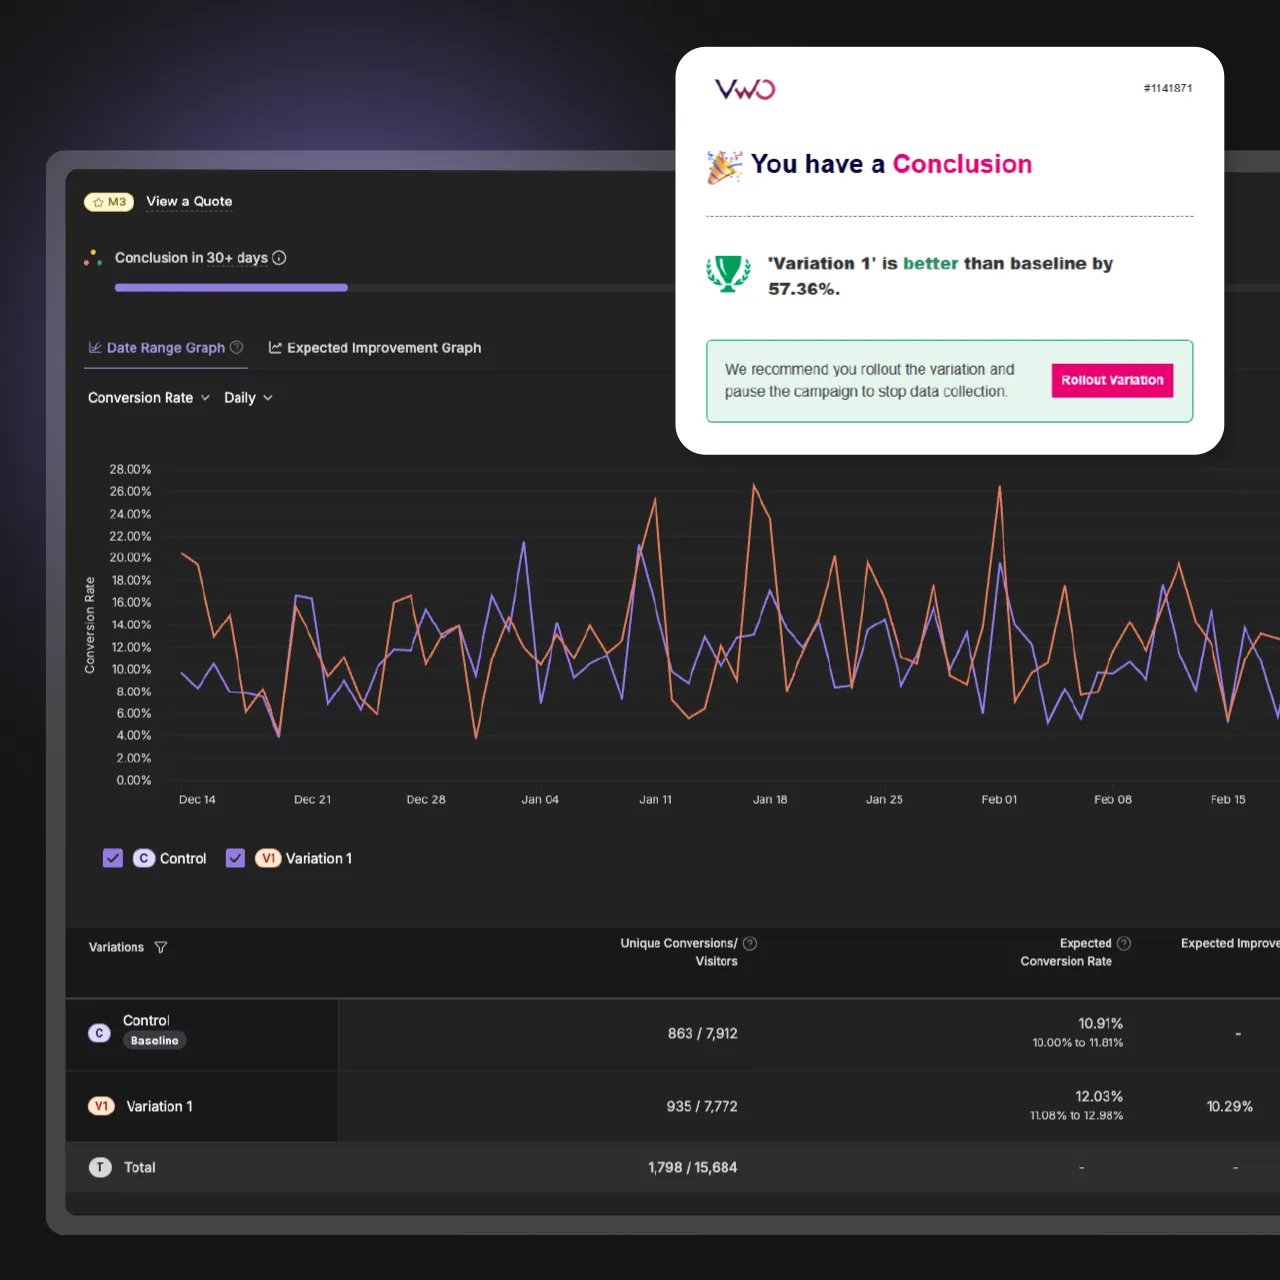
Task: Uncheck the Variation 1 series checkbox
Action: pyautogui.click(x=235, y=858)
